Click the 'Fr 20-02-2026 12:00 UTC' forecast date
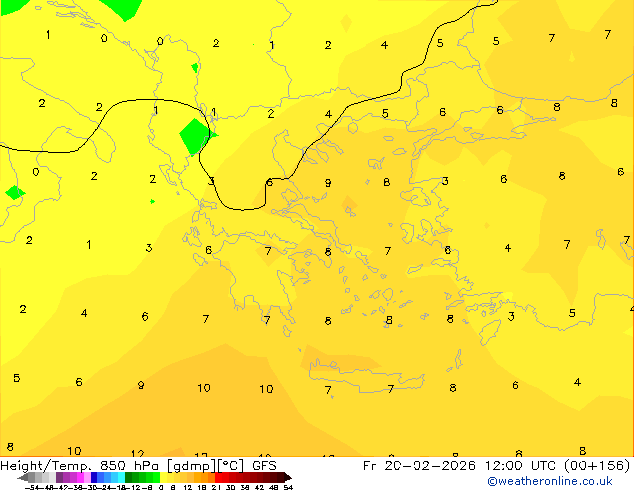This screenshot has height=490, width=634. (x=460, y=466)
